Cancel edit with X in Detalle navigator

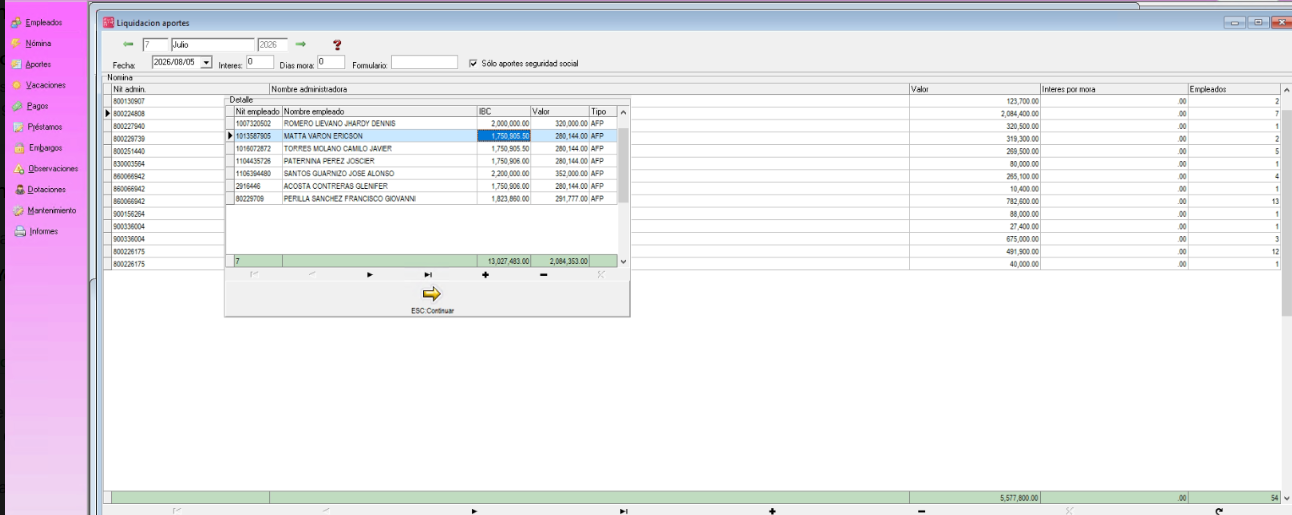[x=600, y=274]
